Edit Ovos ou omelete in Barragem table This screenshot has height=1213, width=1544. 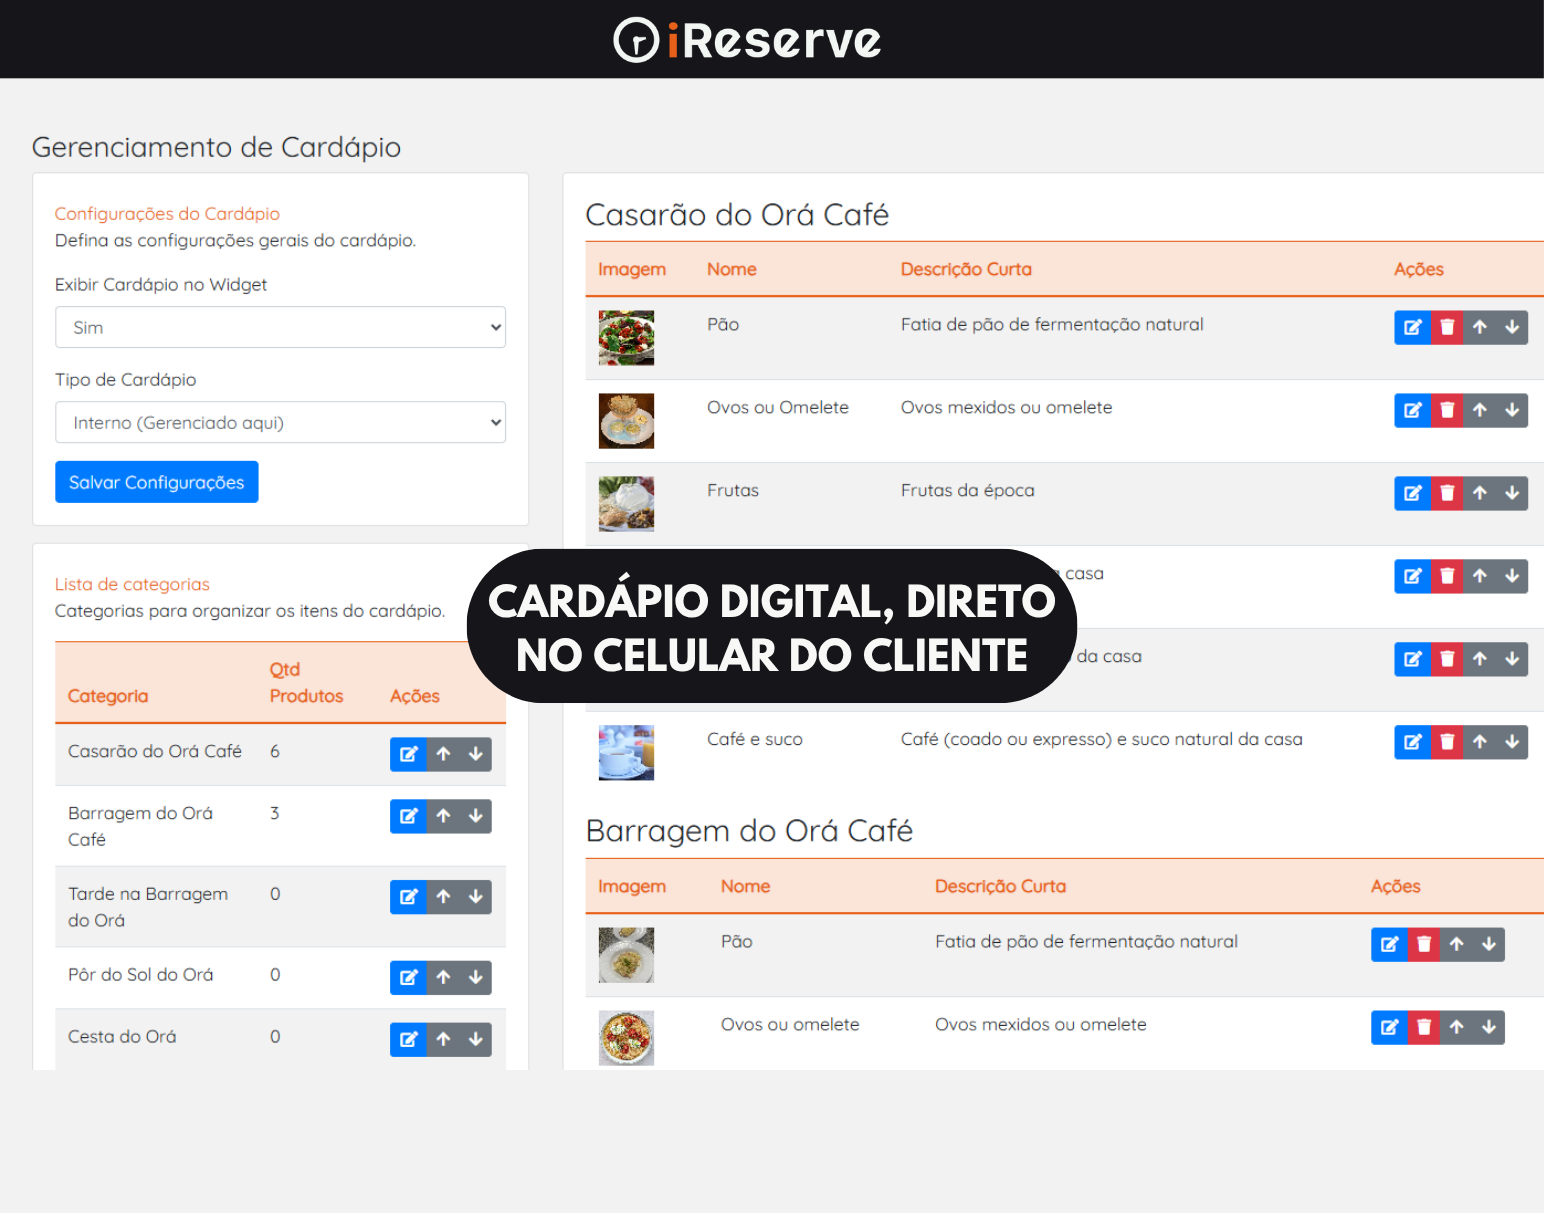(x=1390, y=1028)
